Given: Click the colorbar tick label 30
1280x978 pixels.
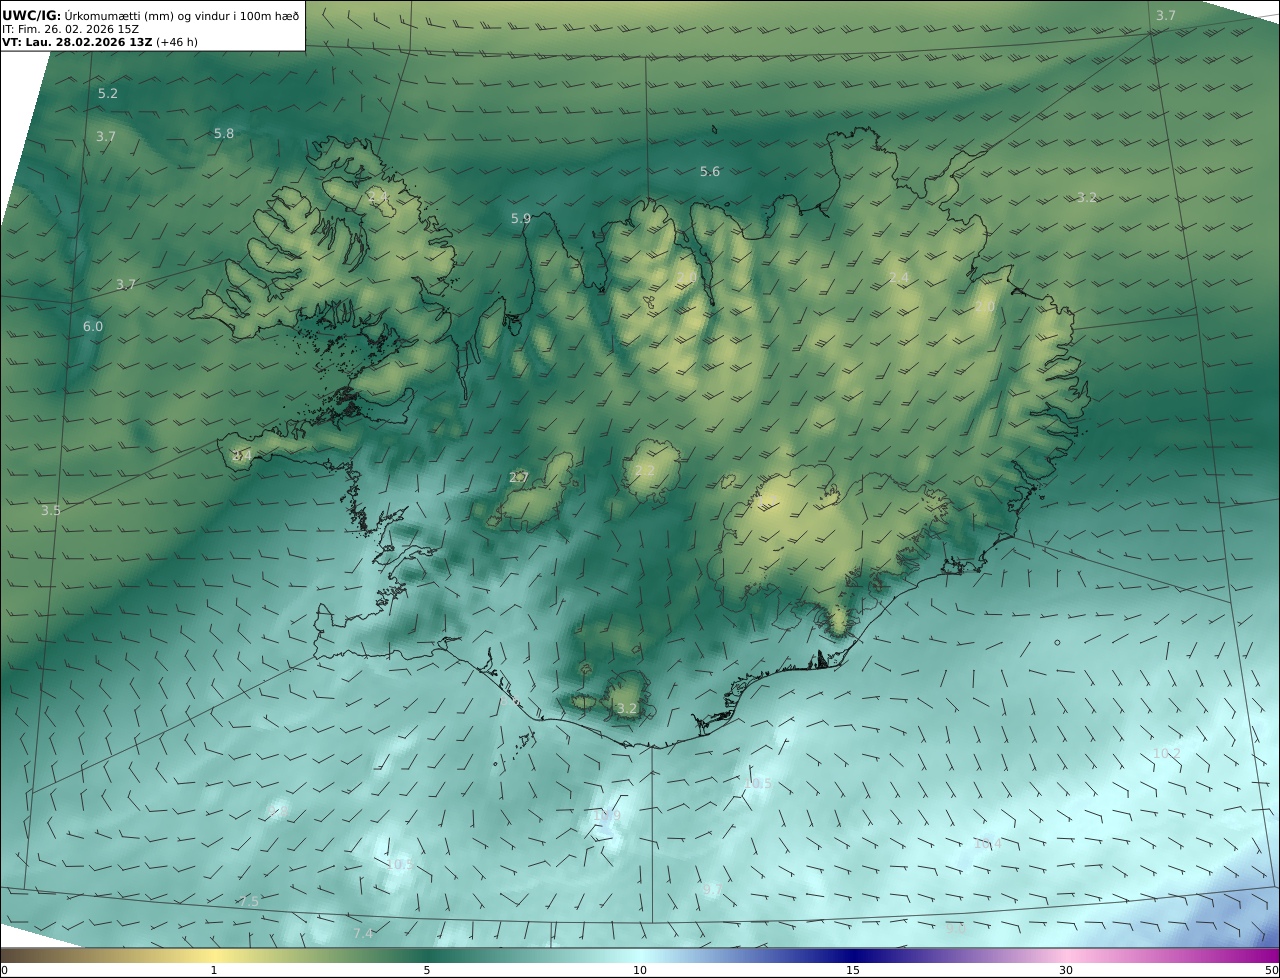Looking at the screenshot, I should [x=1066, y=970].
